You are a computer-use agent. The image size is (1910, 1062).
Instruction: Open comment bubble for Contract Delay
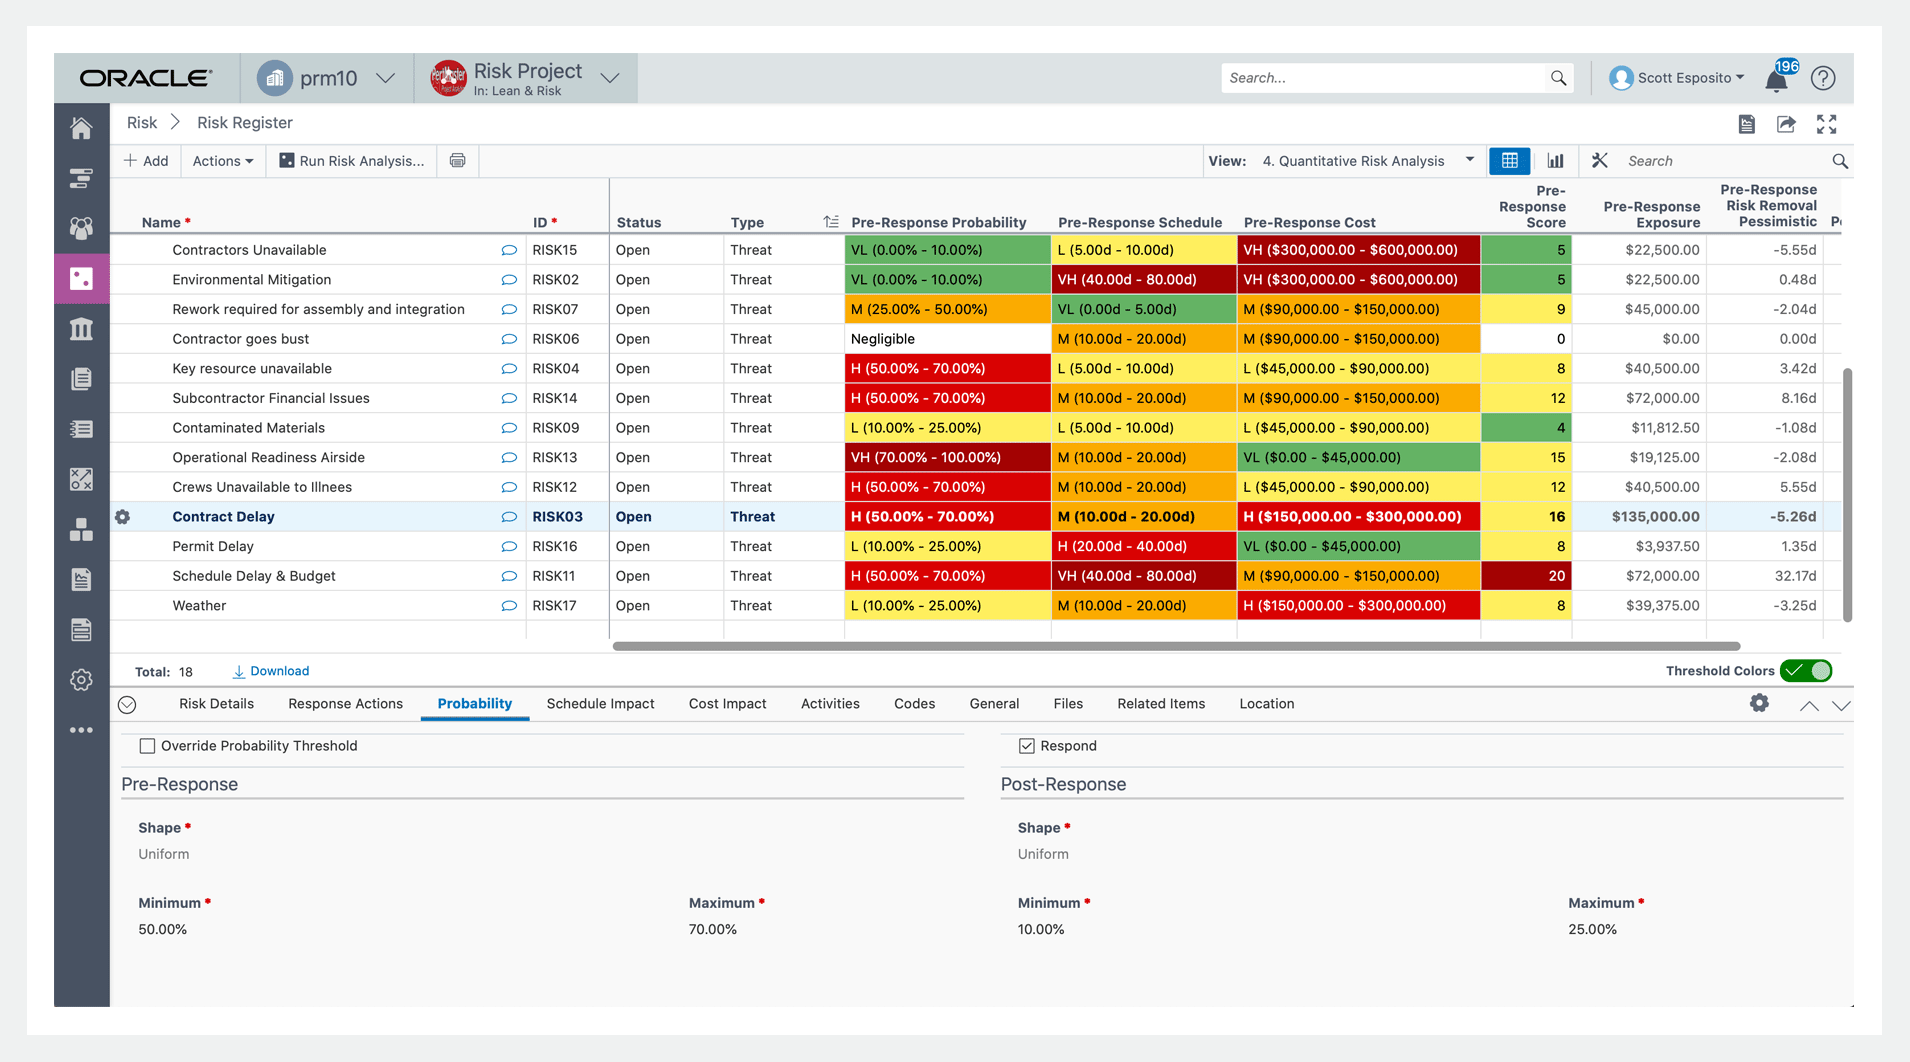509,517
